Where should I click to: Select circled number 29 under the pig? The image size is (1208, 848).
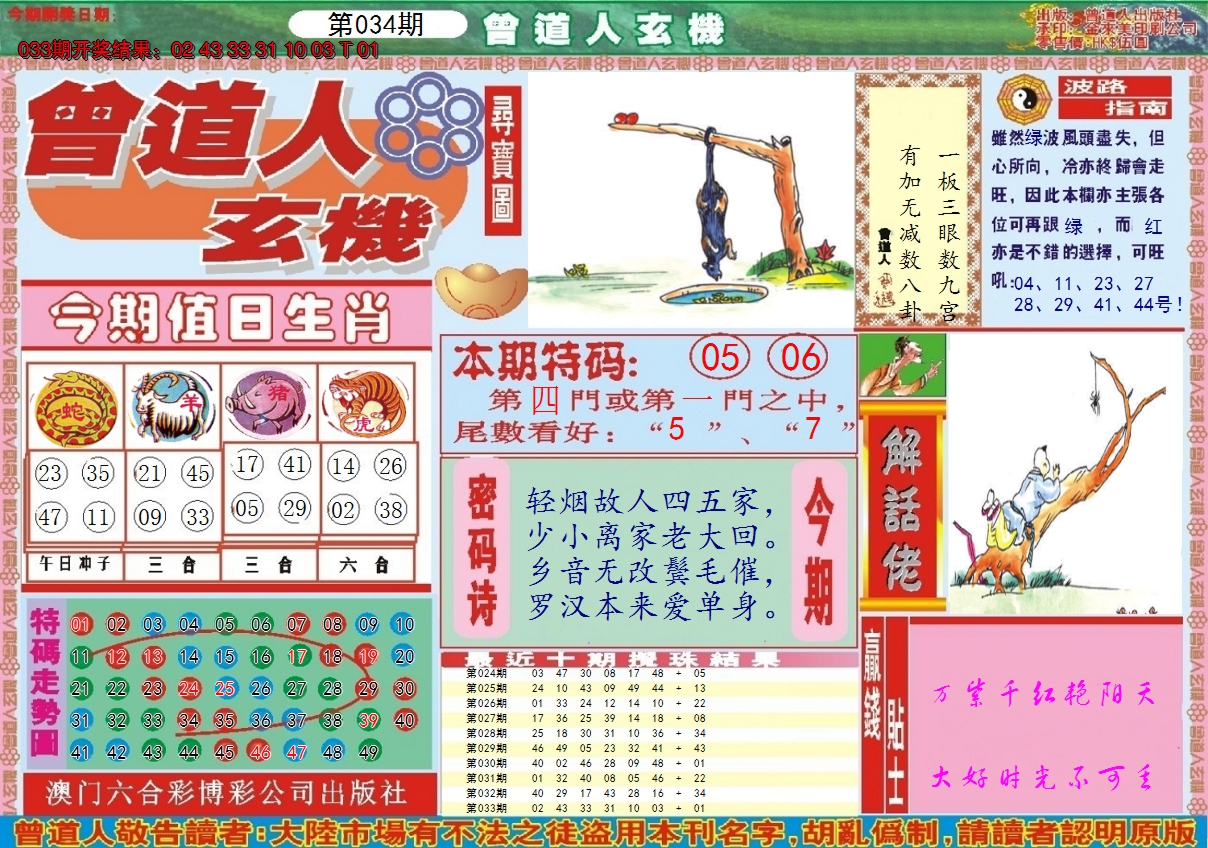click(x=295, y=508)
